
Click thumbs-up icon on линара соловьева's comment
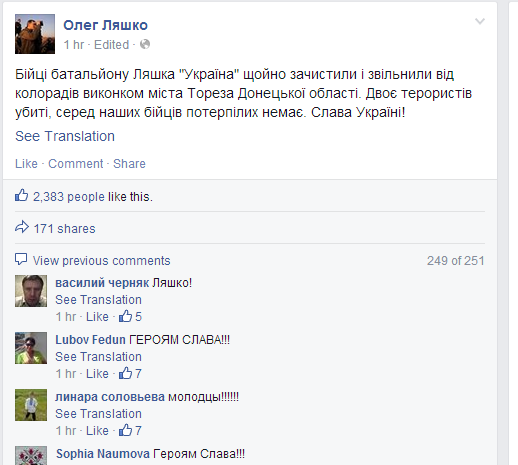click(x=125, y=430)
